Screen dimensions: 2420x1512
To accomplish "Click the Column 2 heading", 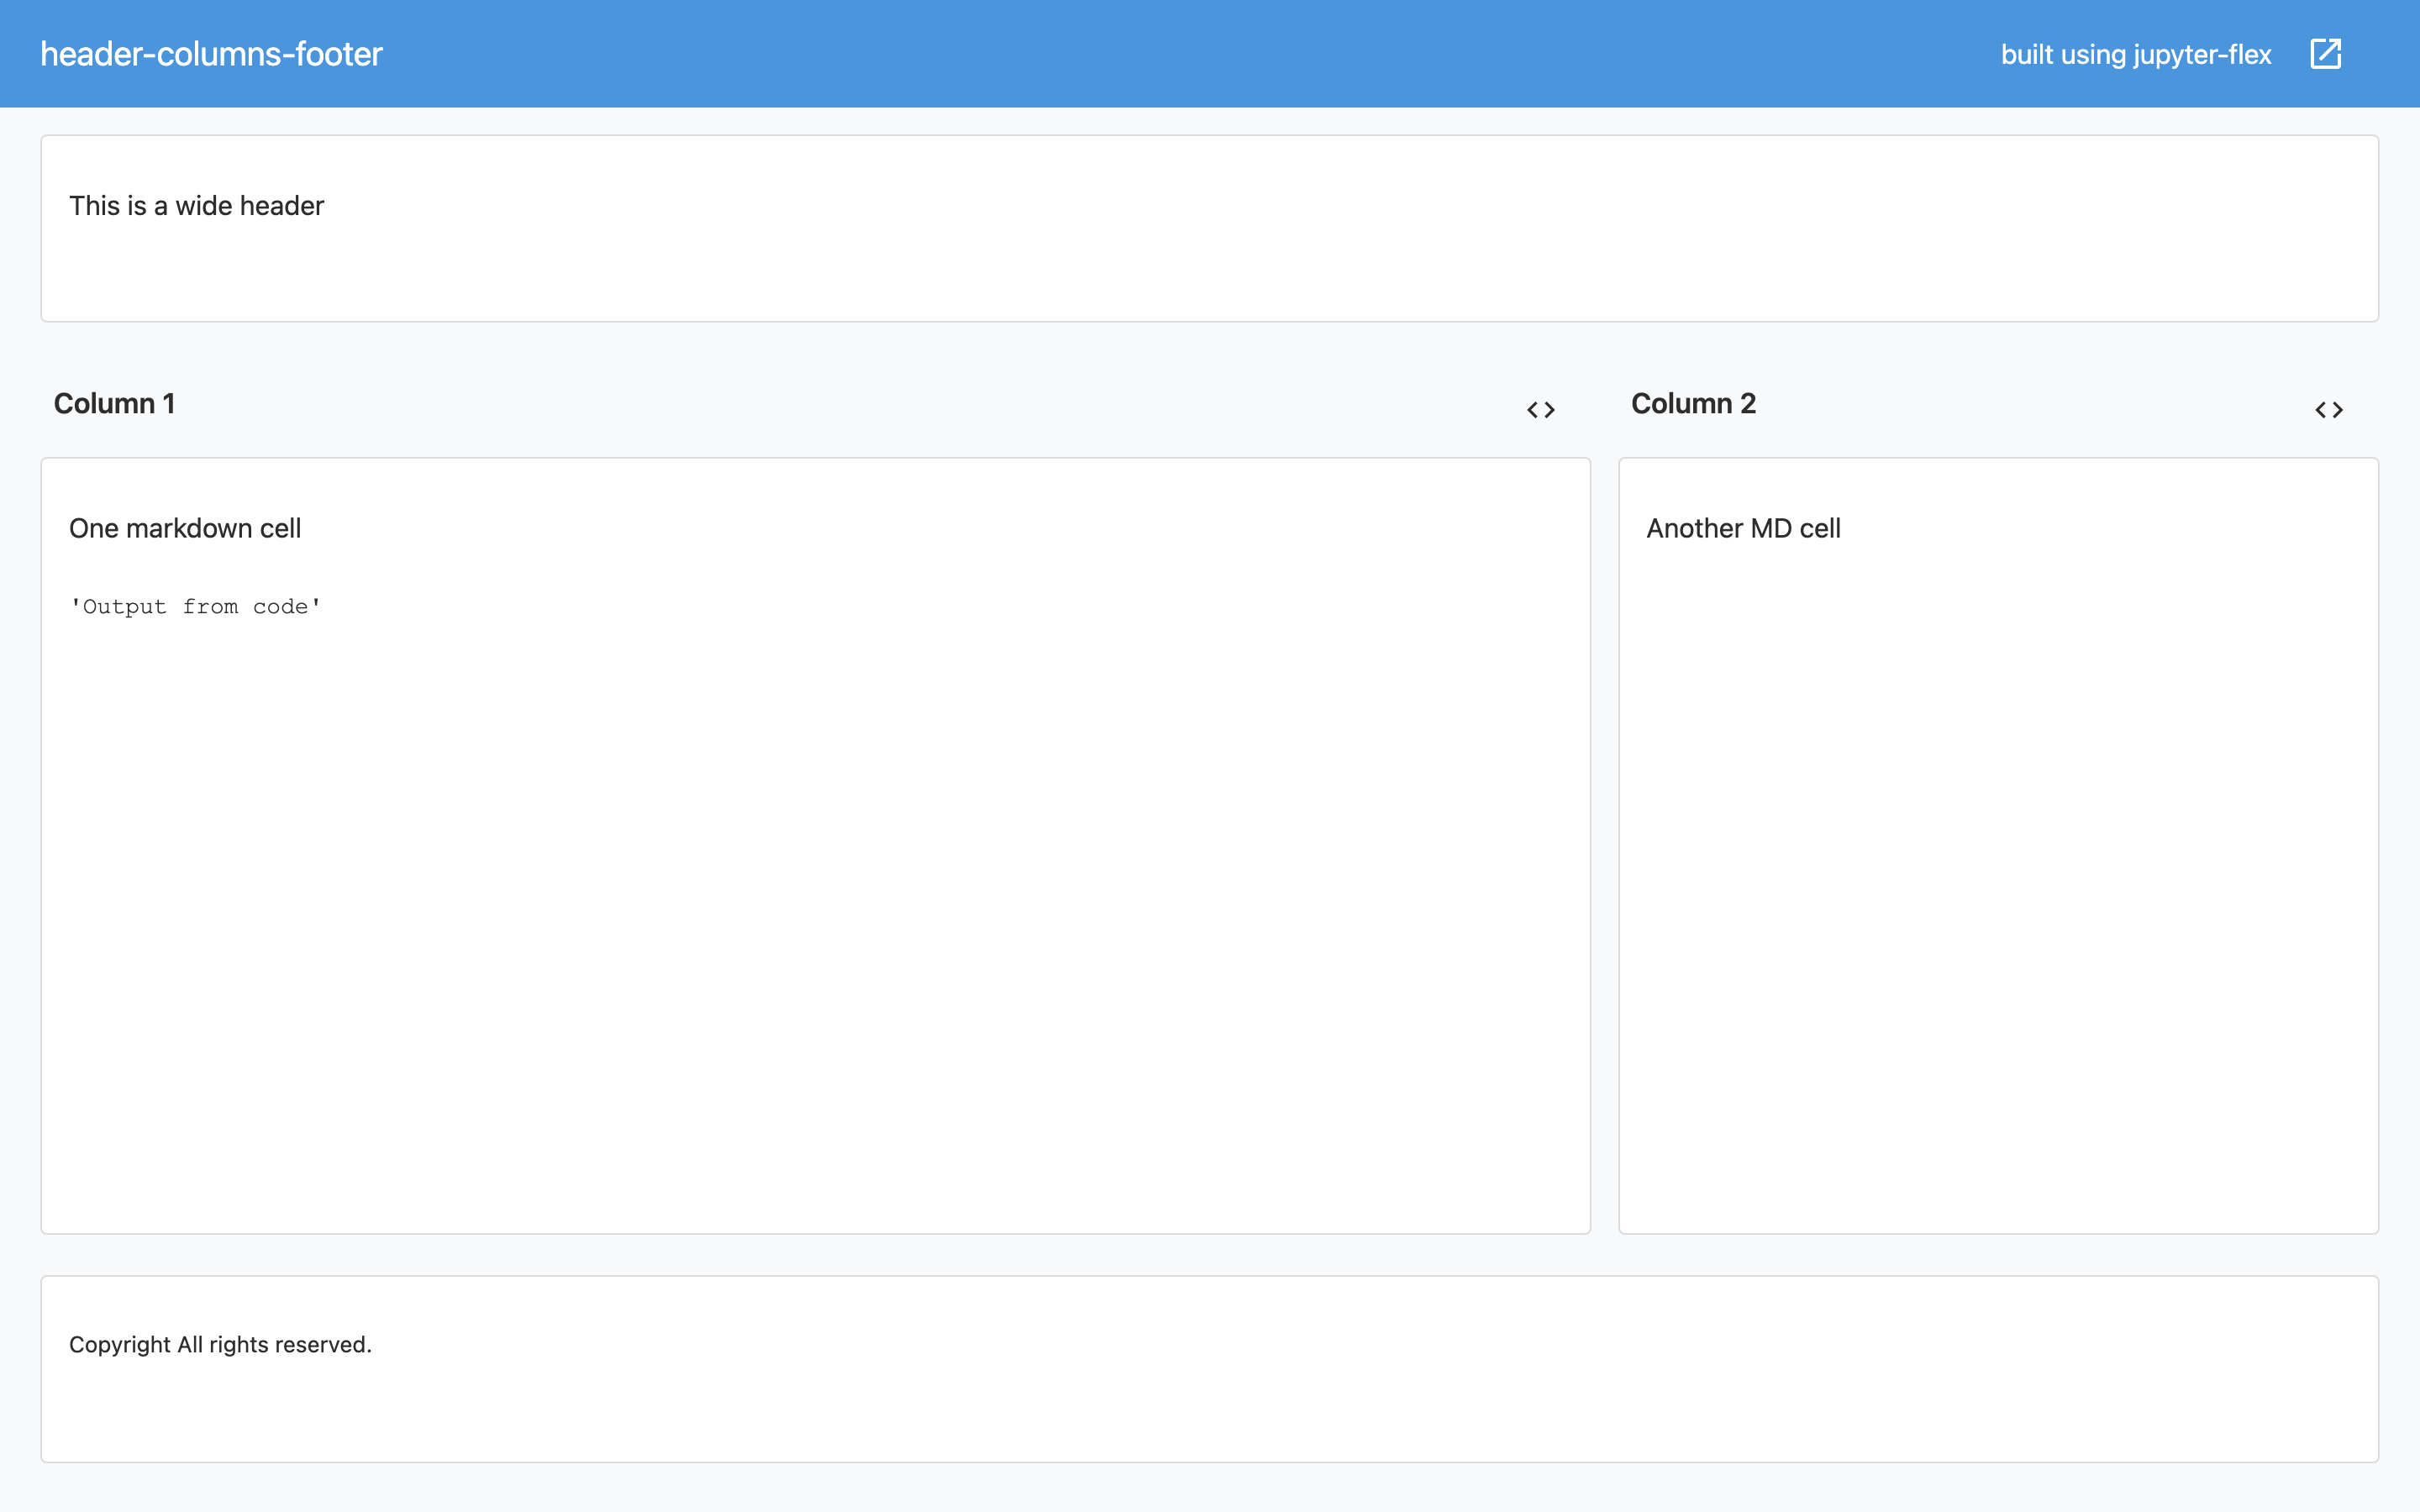I will [x=1693, y=404].
